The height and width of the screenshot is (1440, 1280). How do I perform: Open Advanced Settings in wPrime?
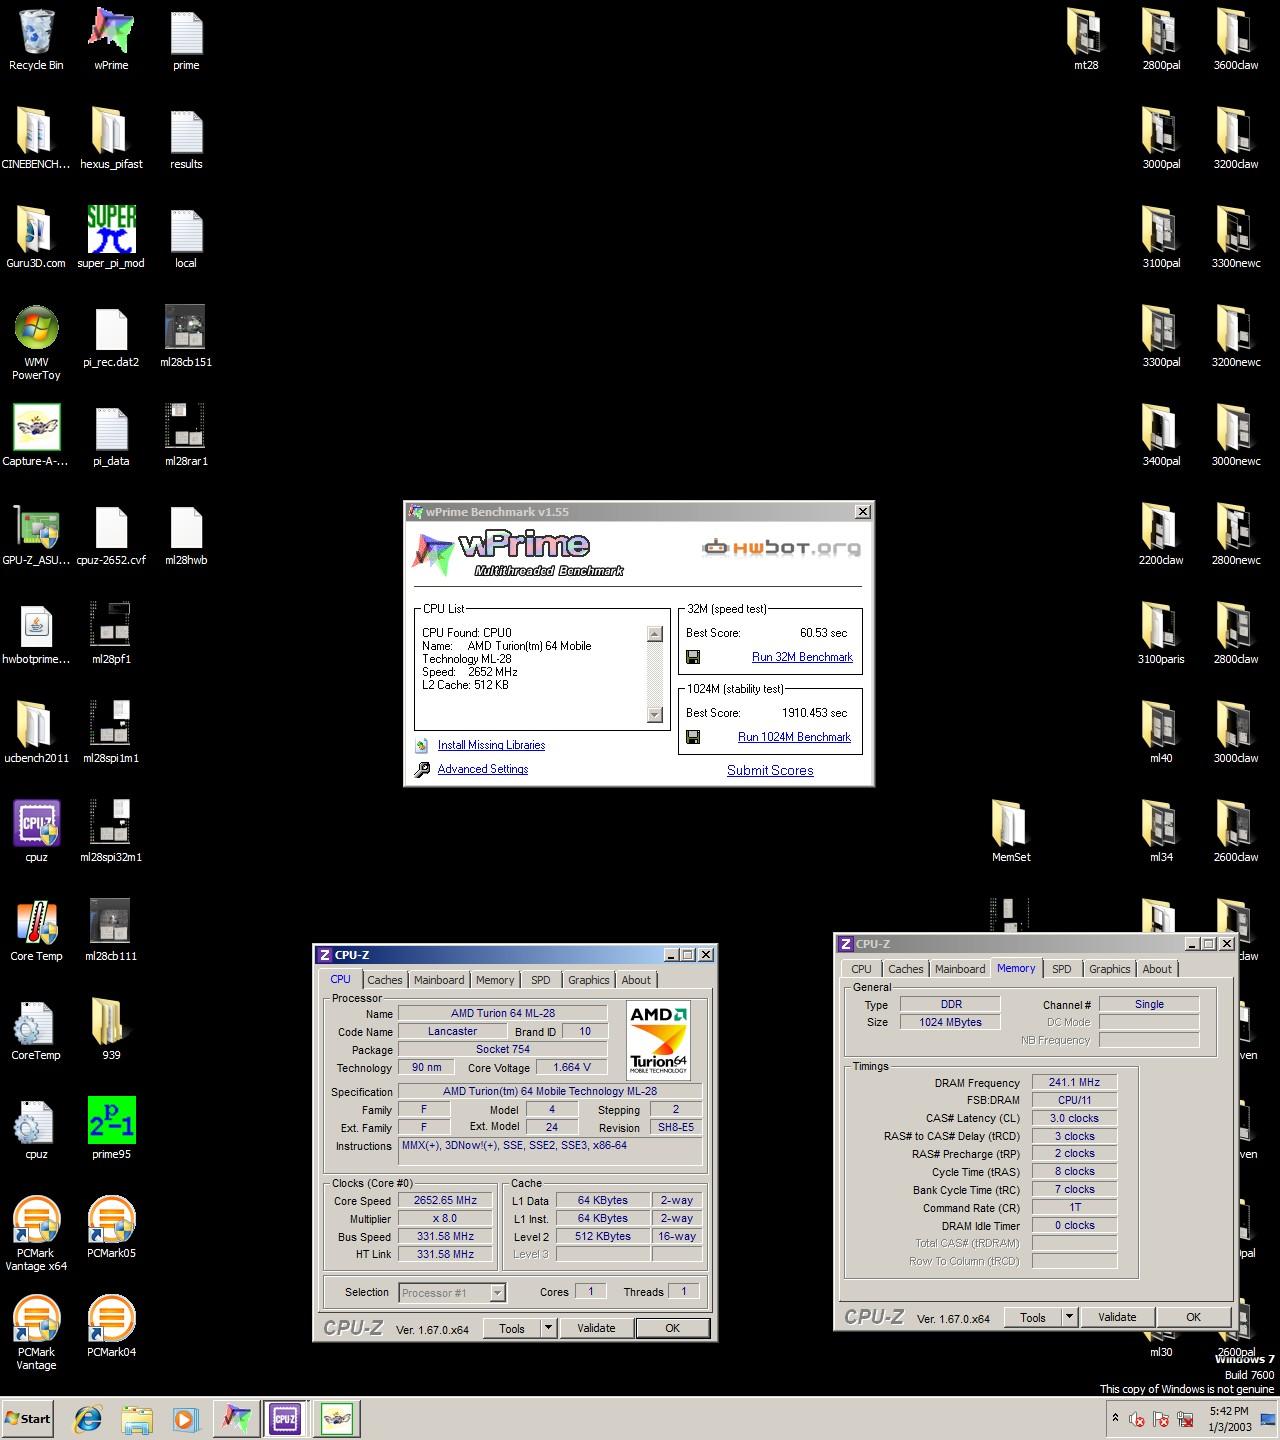coord(483,769)
